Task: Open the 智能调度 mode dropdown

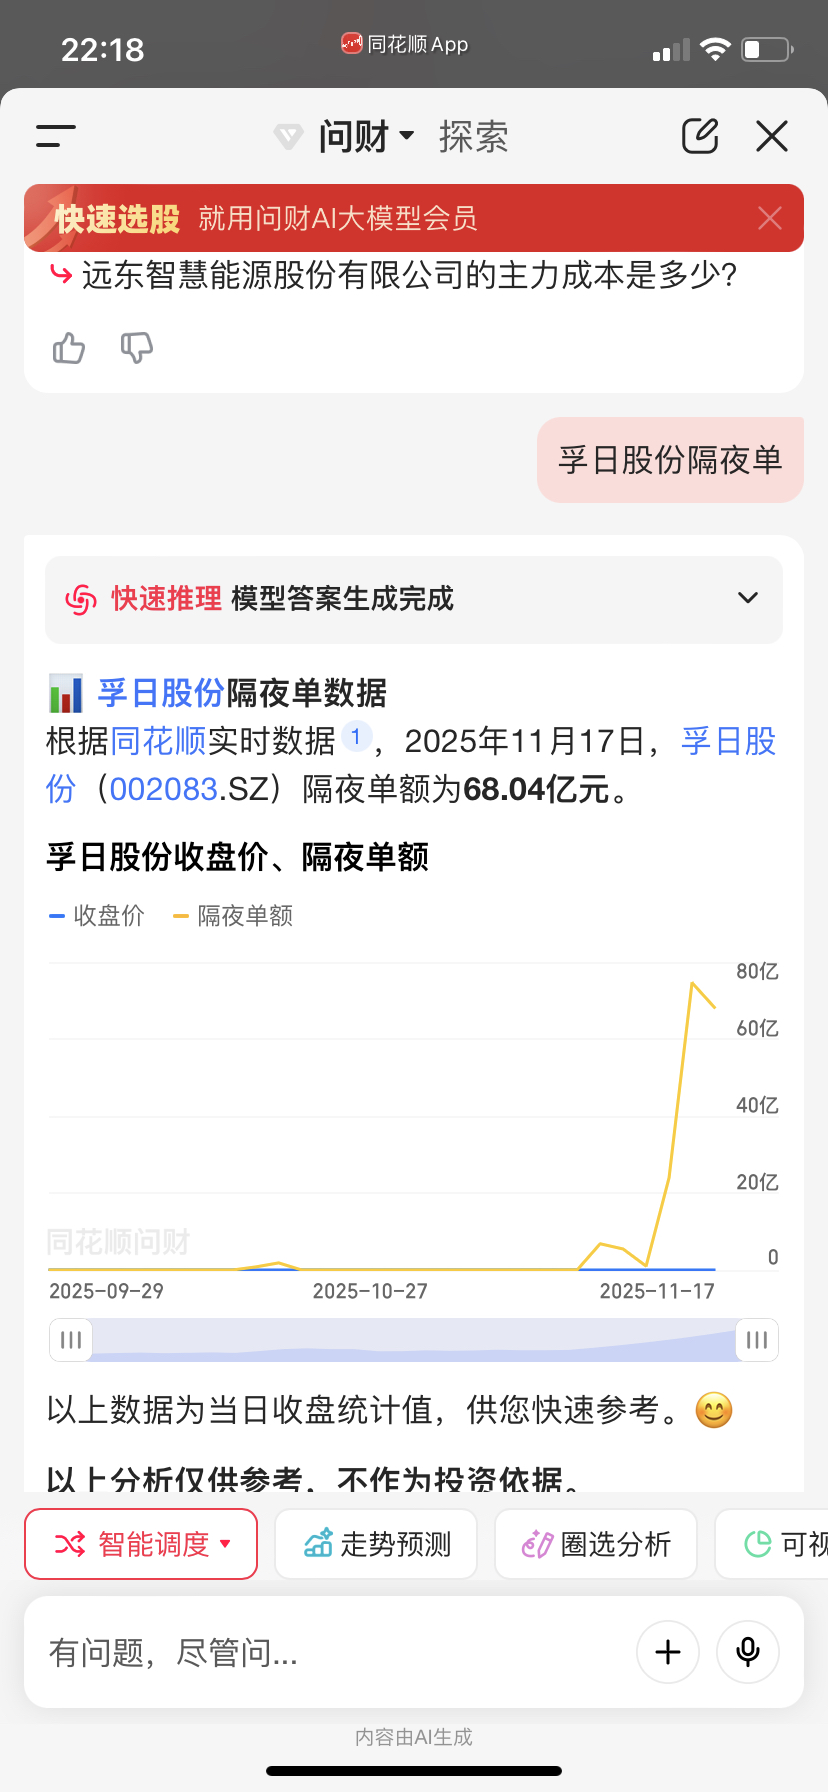Action: point(141,1544)
